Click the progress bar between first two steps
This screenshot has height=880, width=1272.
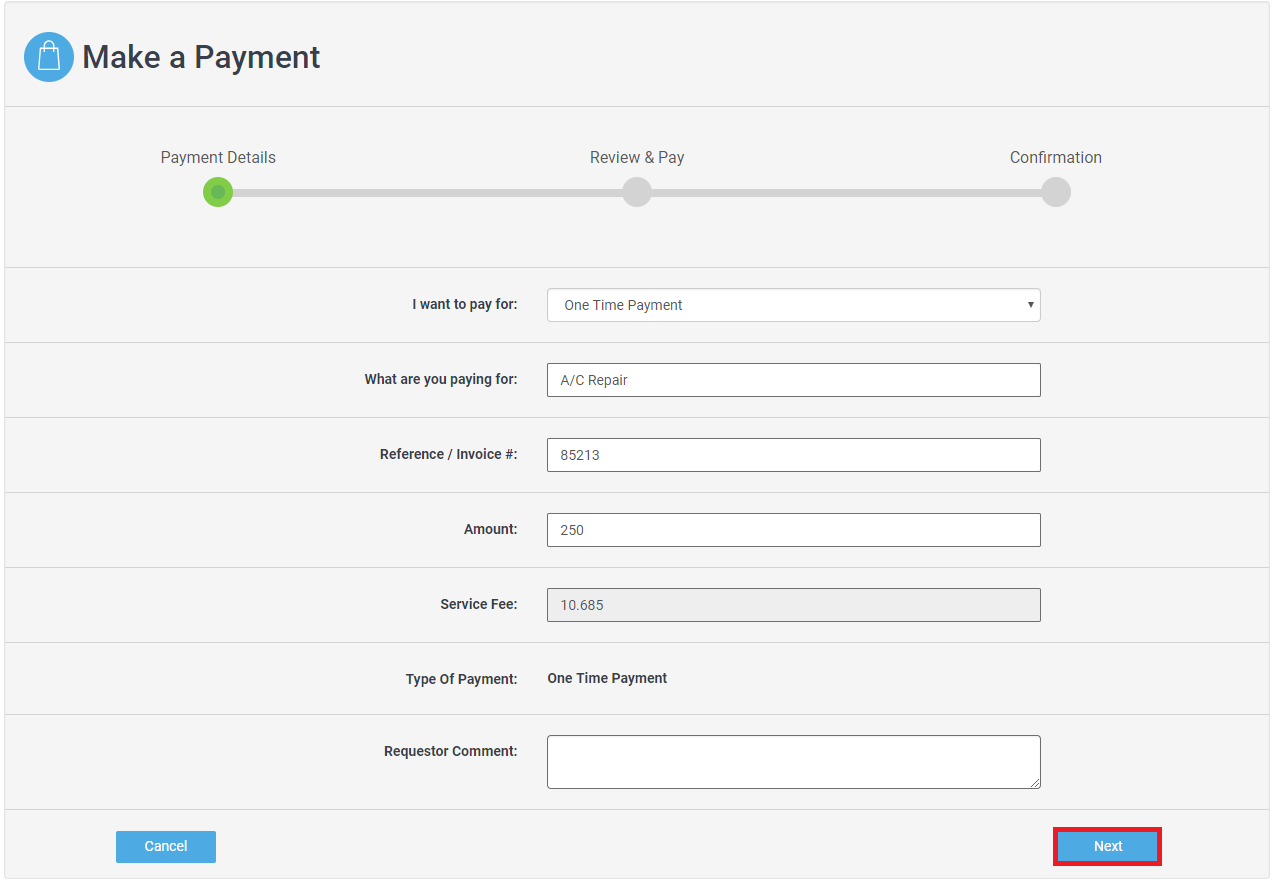[427, 193]
